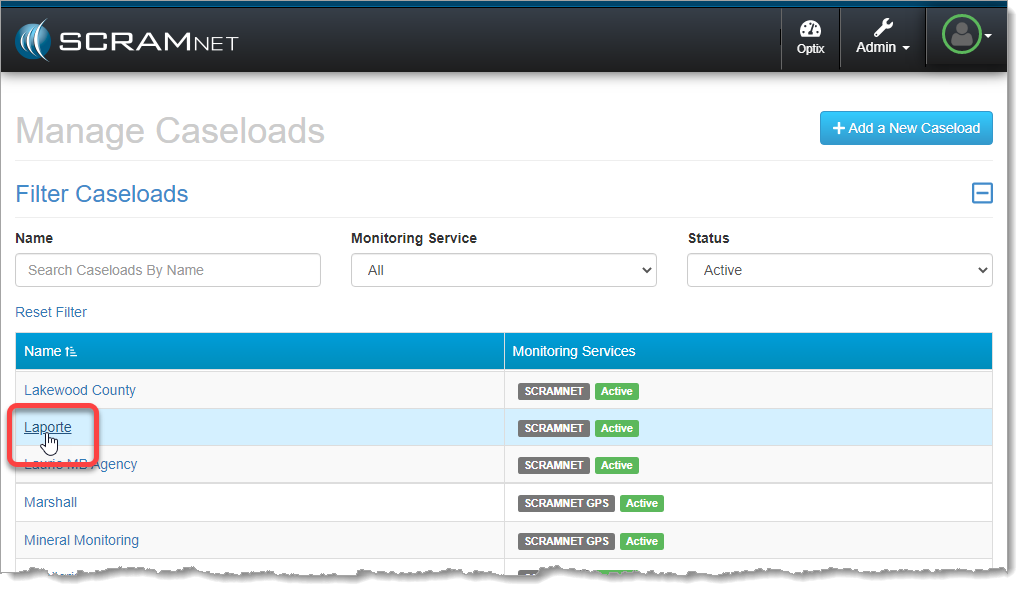Screen dimensions: 1023x591
Task: Click the SCRAMNET logo
Action: [x=126, y=41]
